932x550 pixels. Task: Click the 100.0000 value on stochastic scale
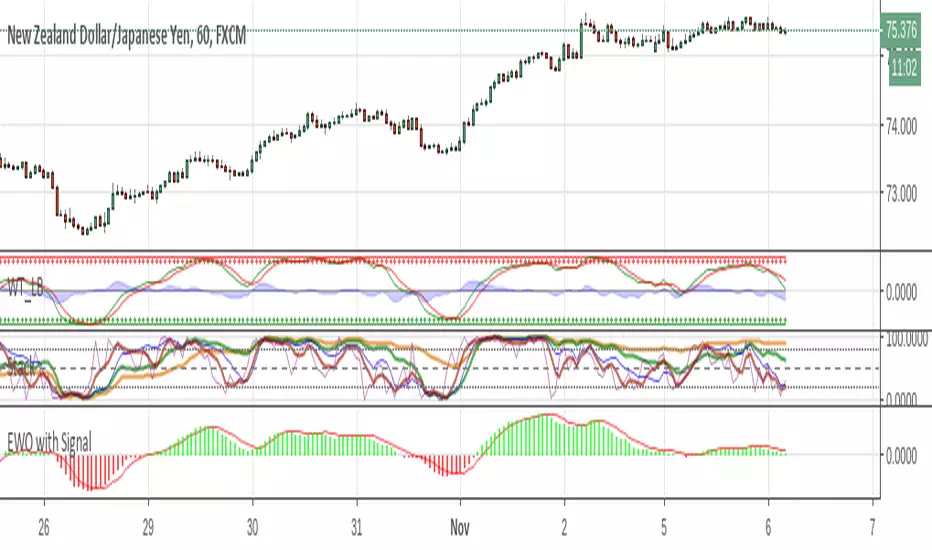(906, 340)
